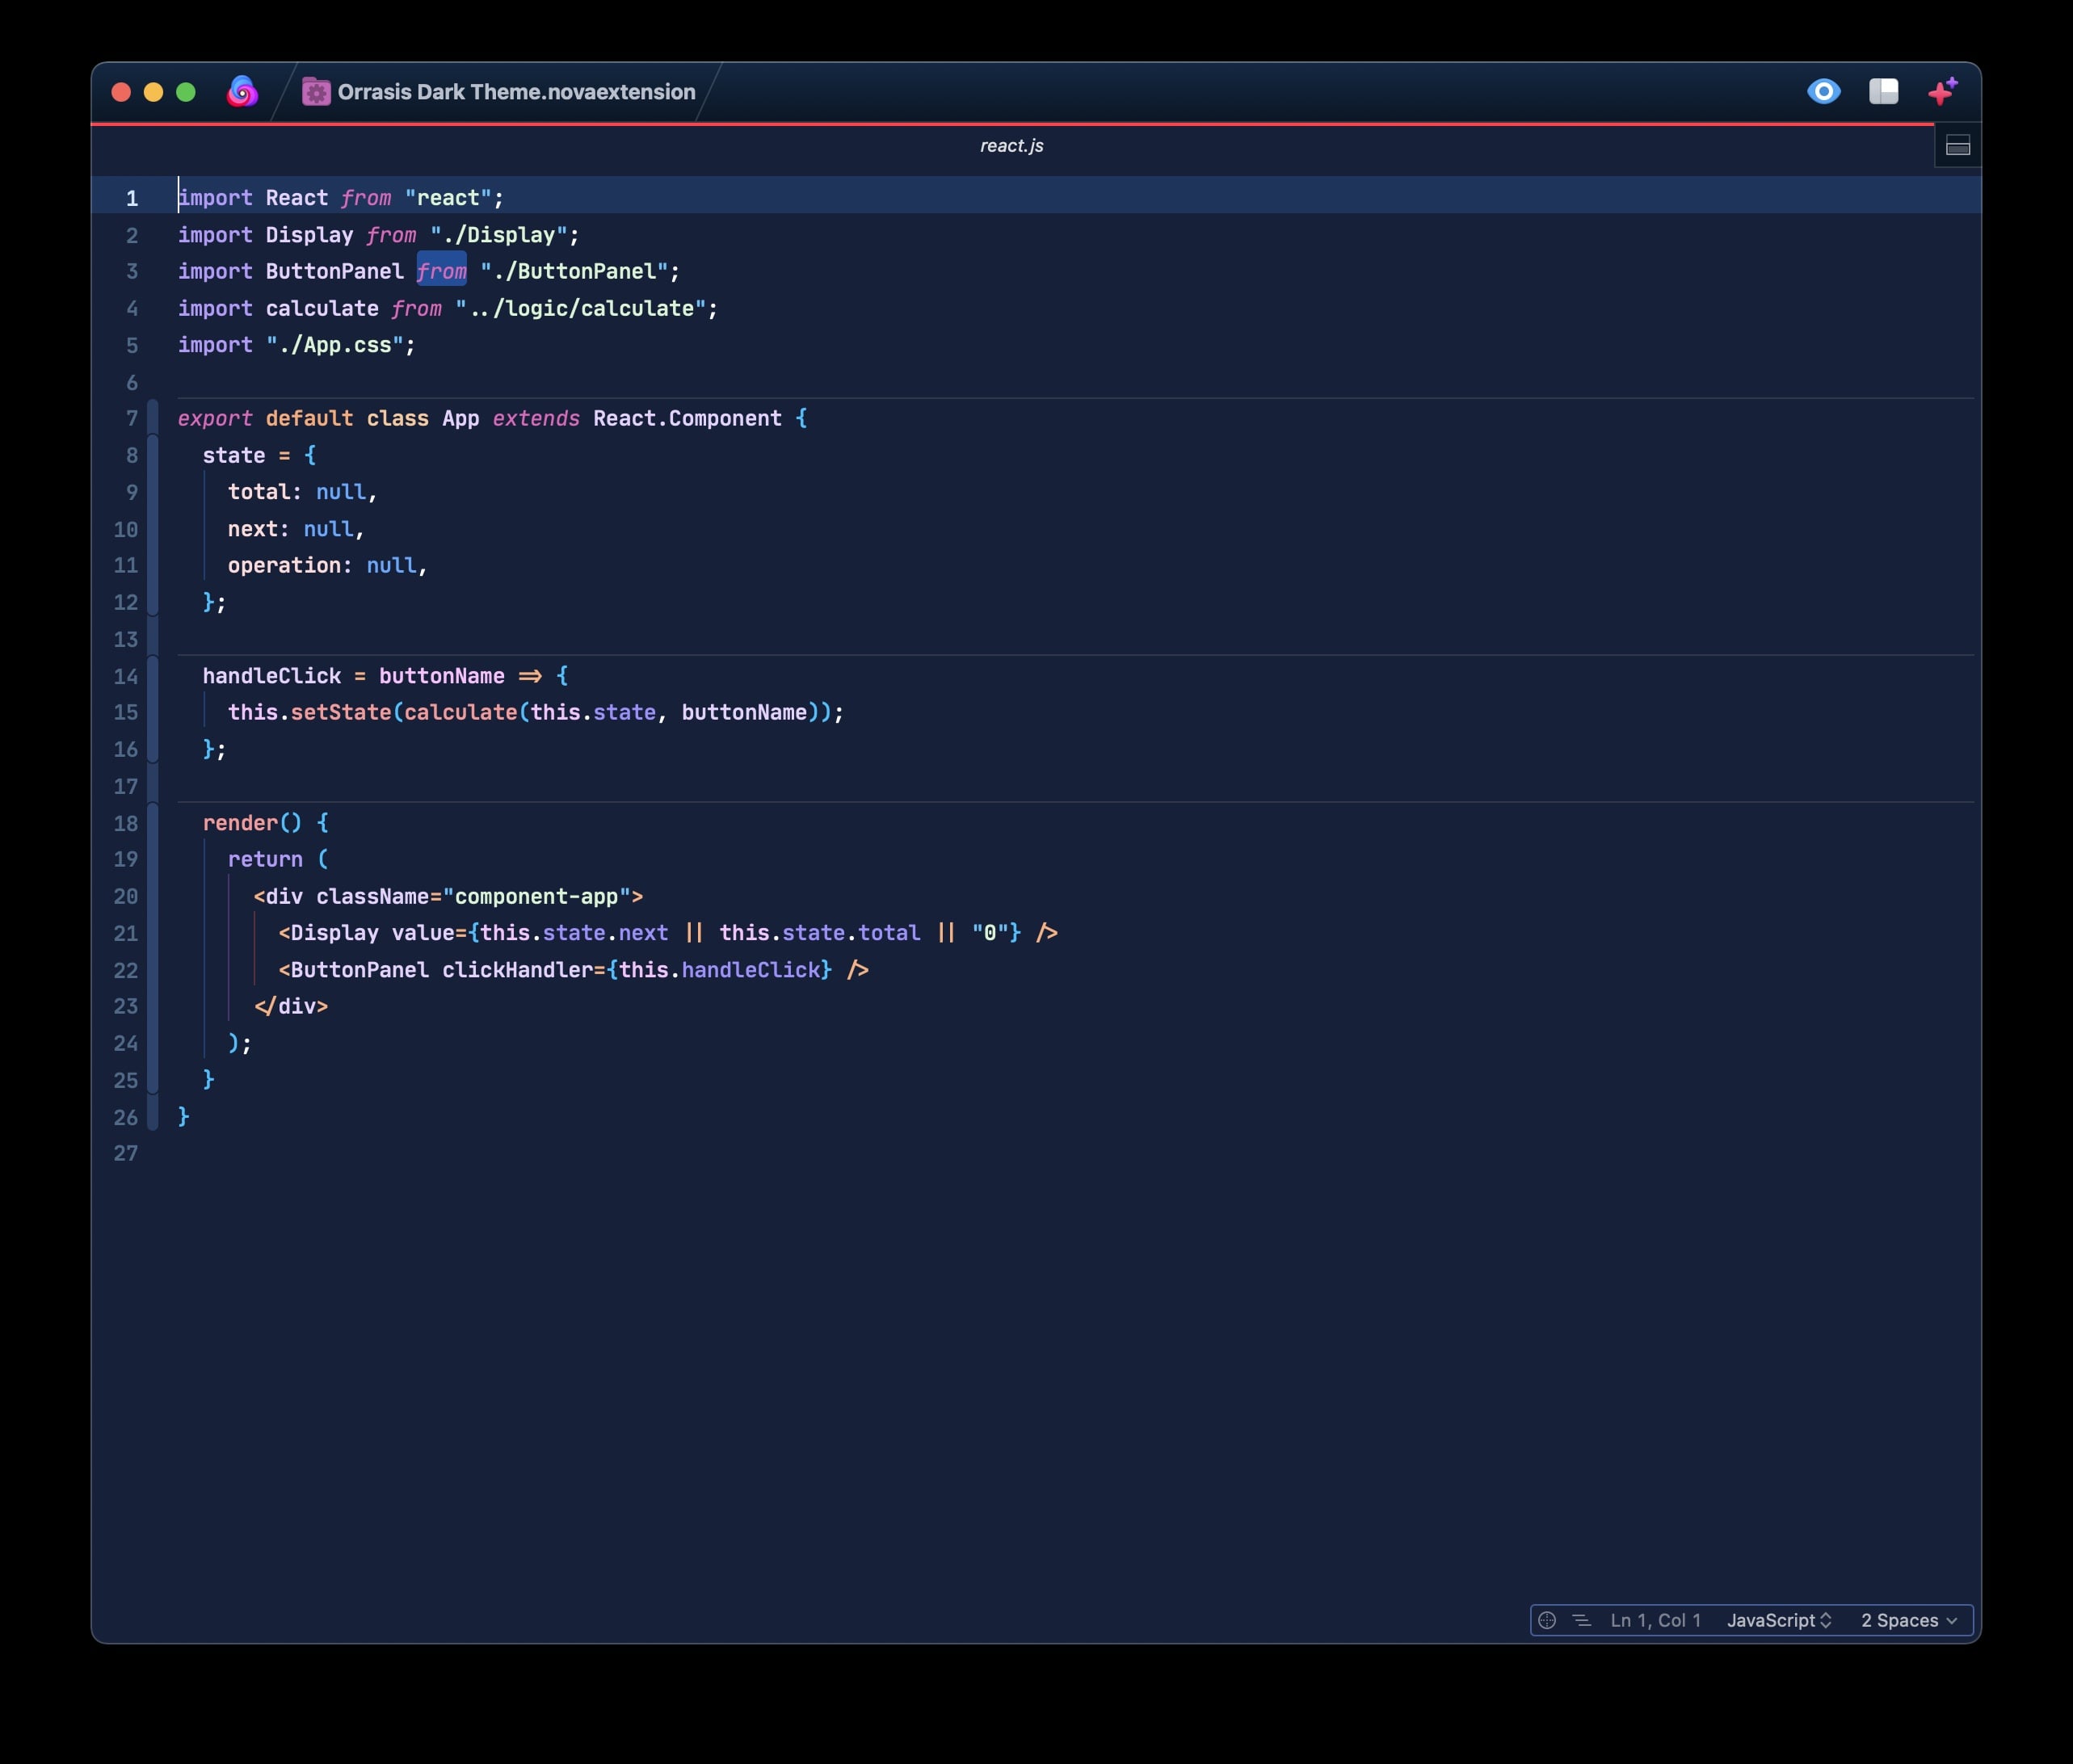The image size is (2073, 1764).
Task: Click the Nova swirl launcher icon
Action: pyautogui.click(x=241, y=92)
